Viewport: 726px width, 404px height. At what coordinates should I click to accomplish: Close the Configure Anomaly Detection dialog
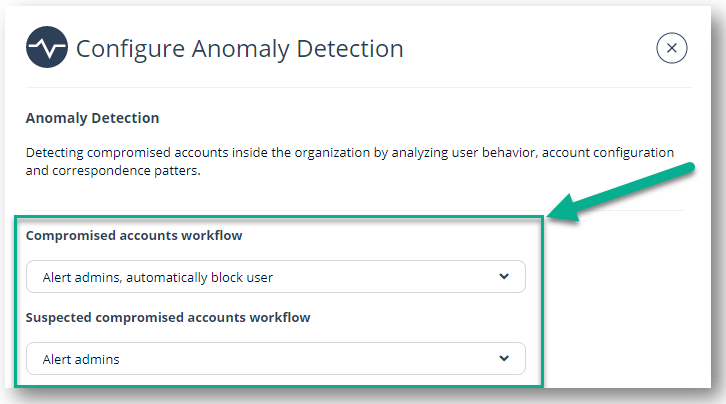(671, 48)
